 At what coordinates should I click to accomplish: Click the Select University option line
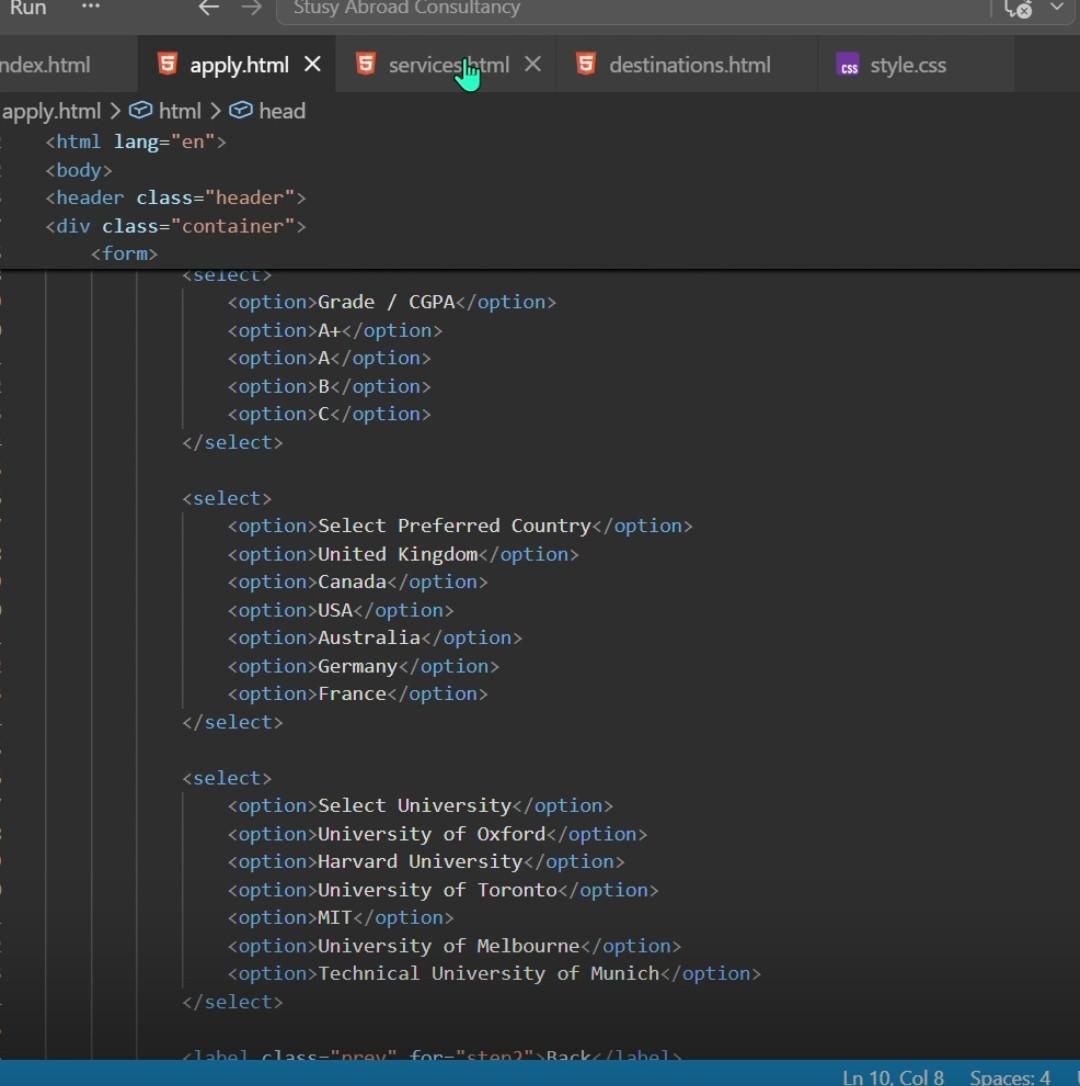tap(421, 806)
